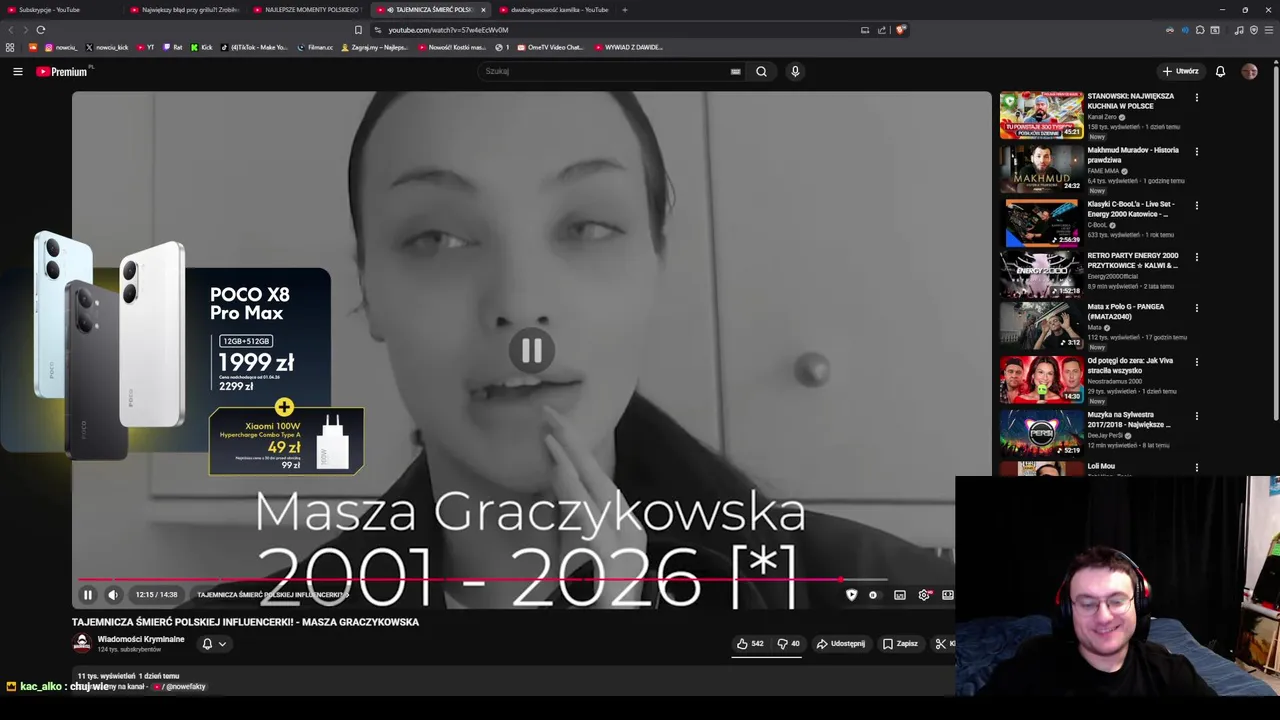The image size is (1280, 720).
Task: Switch to theater mode in the player
Action: 947,595
